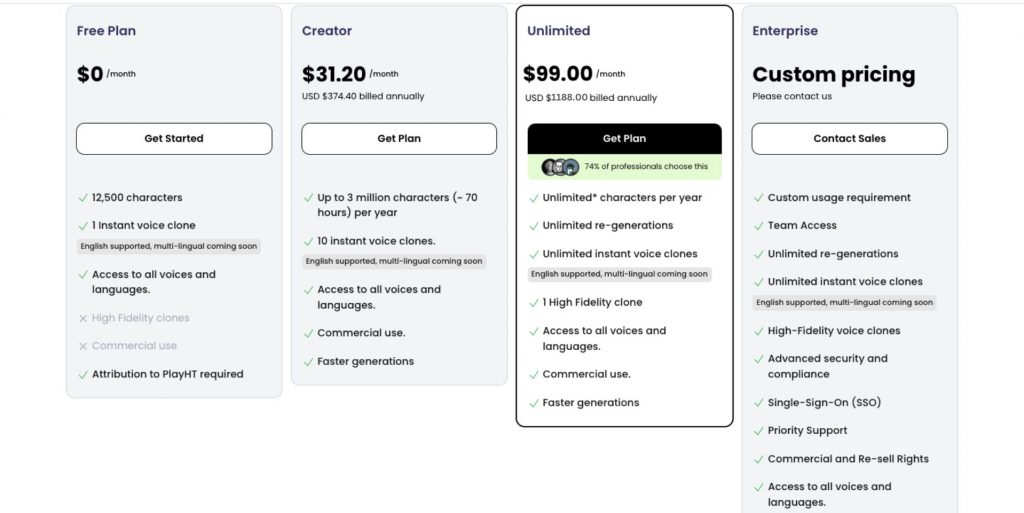
Task: Click the checkmark icon next to 12,500 characters
Action: [x=83, y=198]
